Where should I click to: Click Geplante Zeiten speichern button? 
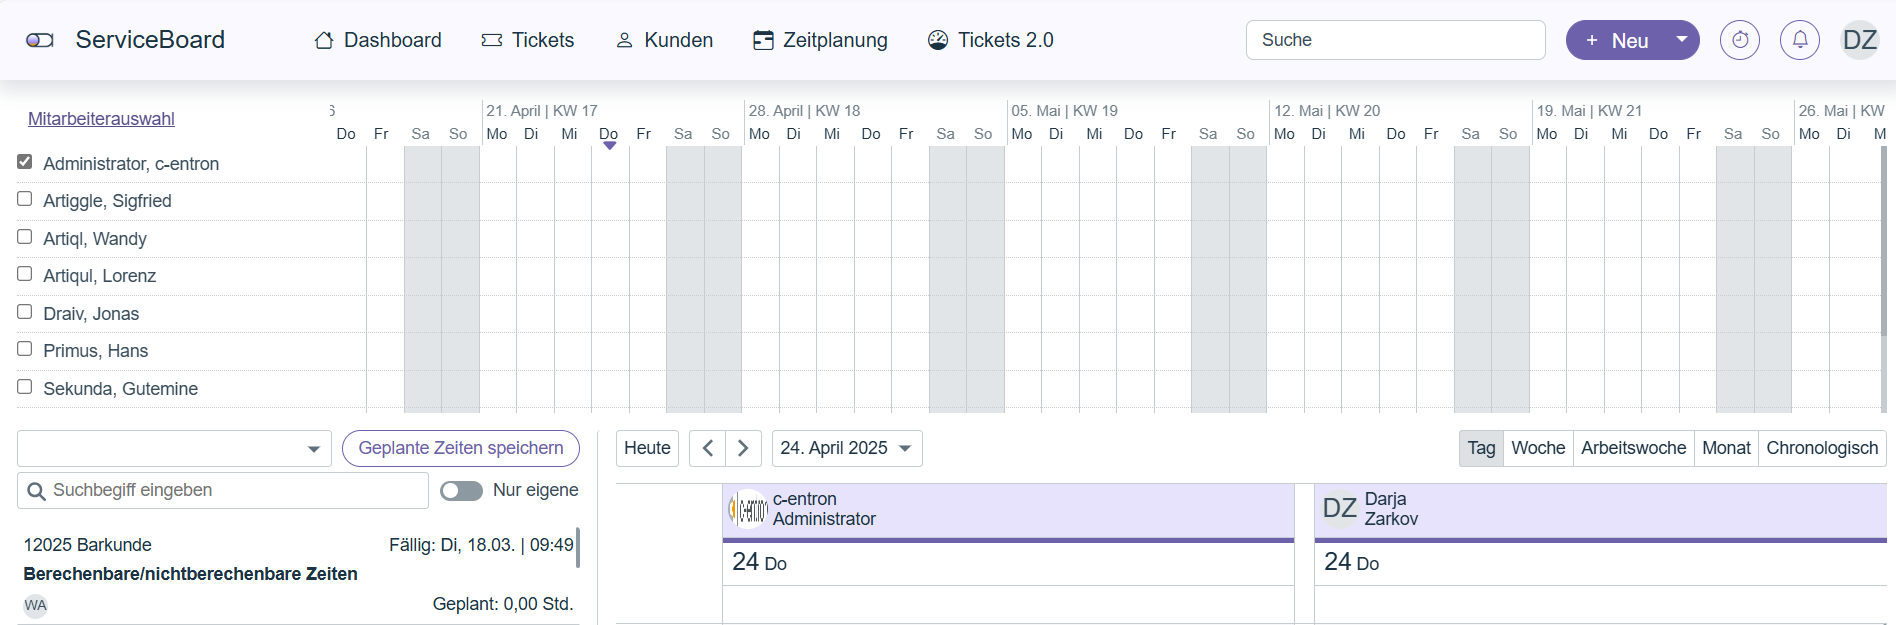point(460,448)
